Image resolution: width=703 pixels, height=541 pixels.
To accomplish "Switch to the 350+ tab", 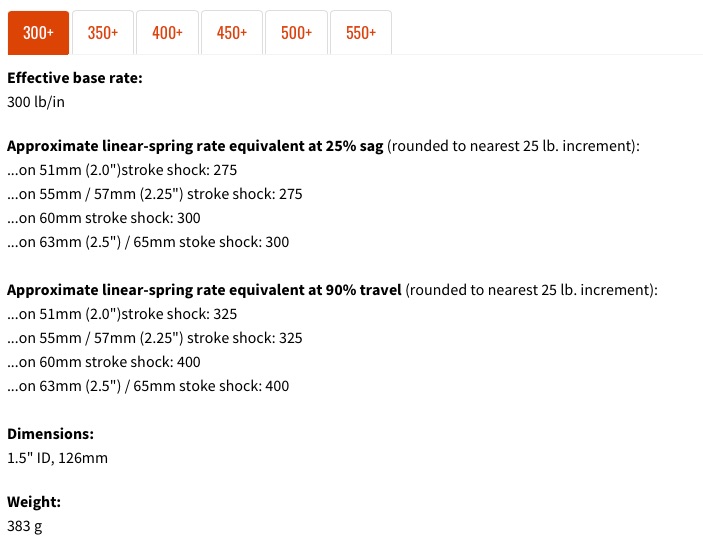I will pos(103,33).
